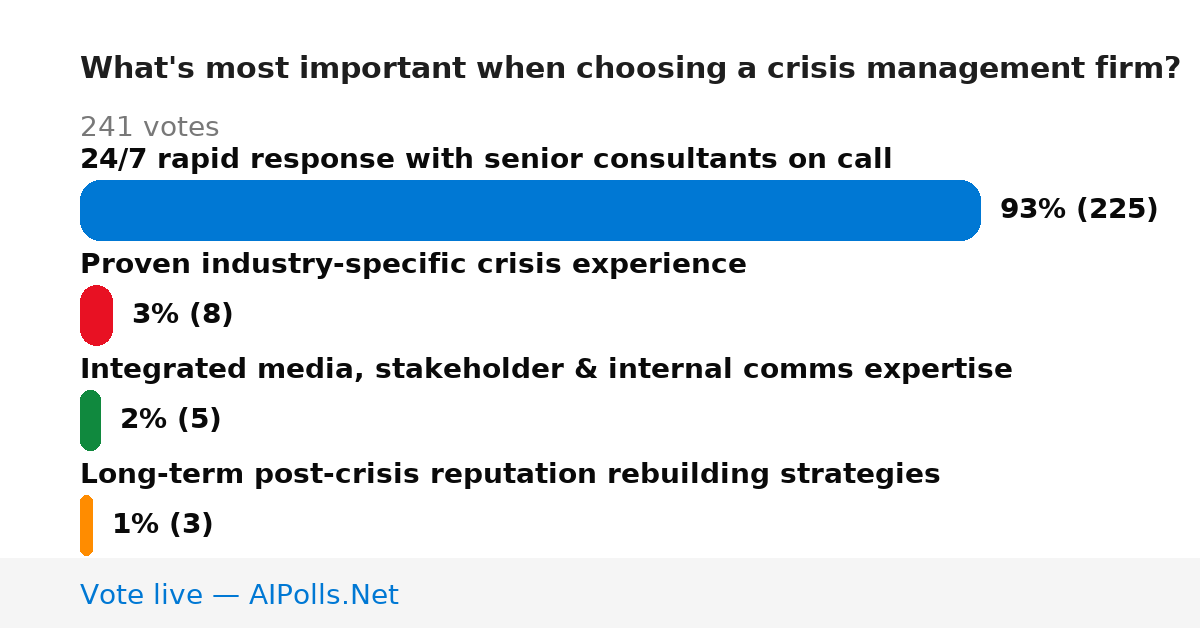
Task: Click the 2% (5) result label
Action: [x=170, y=420]
